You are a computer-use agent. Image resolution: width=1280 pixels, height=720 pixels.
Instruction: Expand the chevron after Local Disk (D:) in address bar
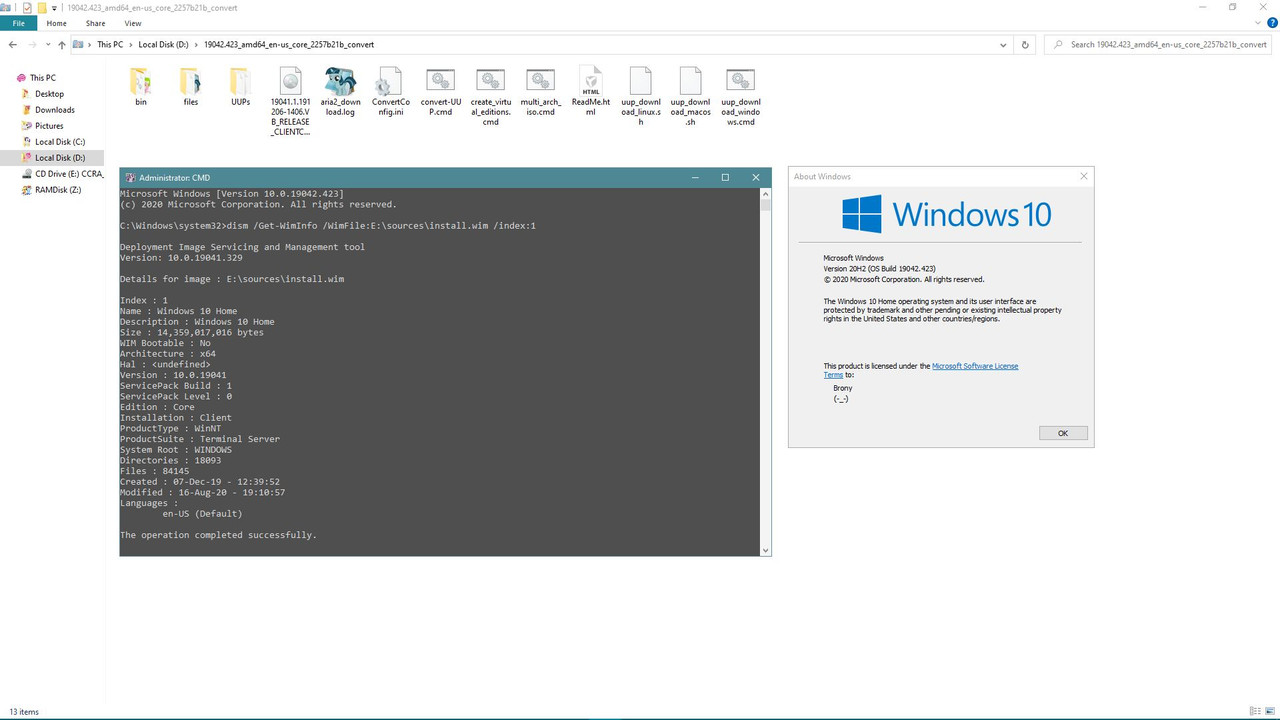click(x=196, y=45)
